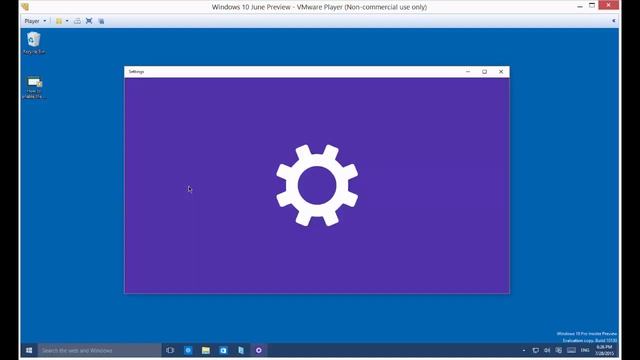Minimize the VMware Player window
Viewport: 640px width, 360px height.
pos(580,6)
